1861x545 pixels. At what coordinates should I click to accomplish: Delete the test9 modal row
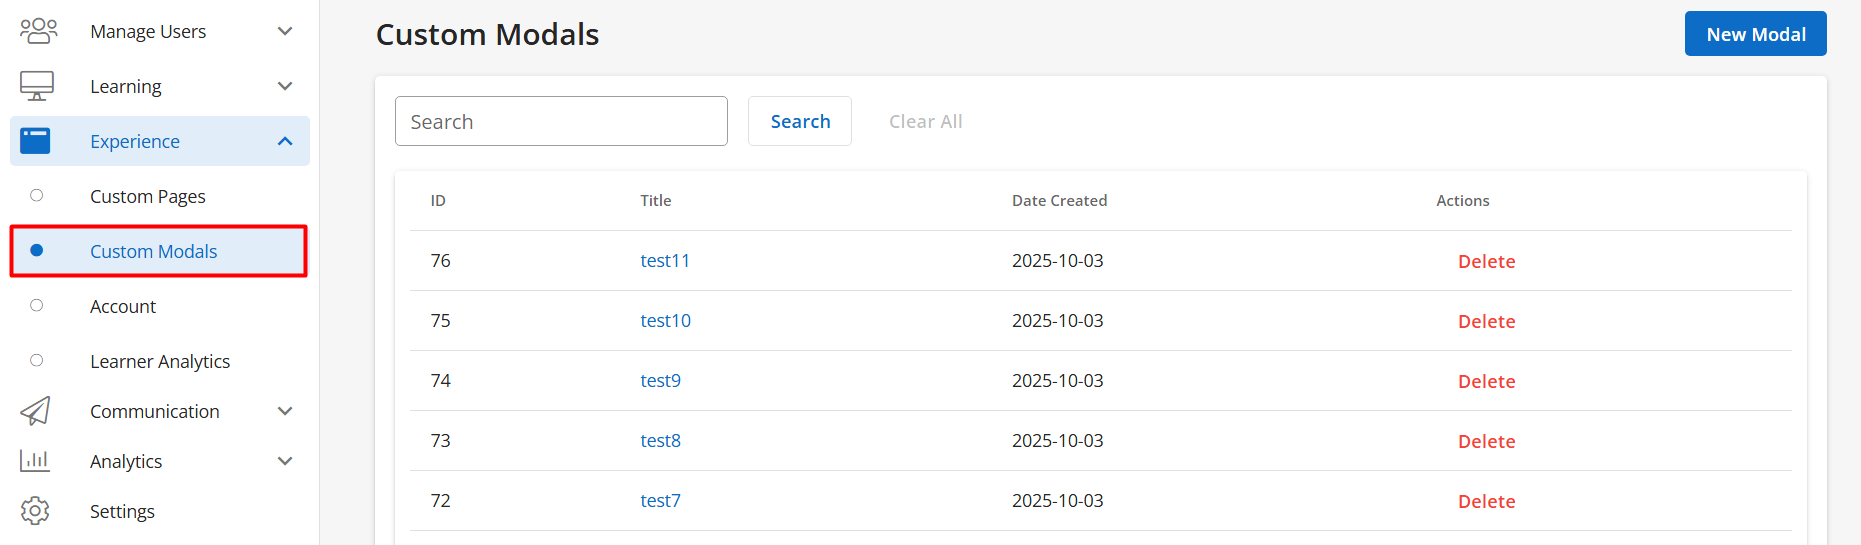click(x=1486, y=381)
